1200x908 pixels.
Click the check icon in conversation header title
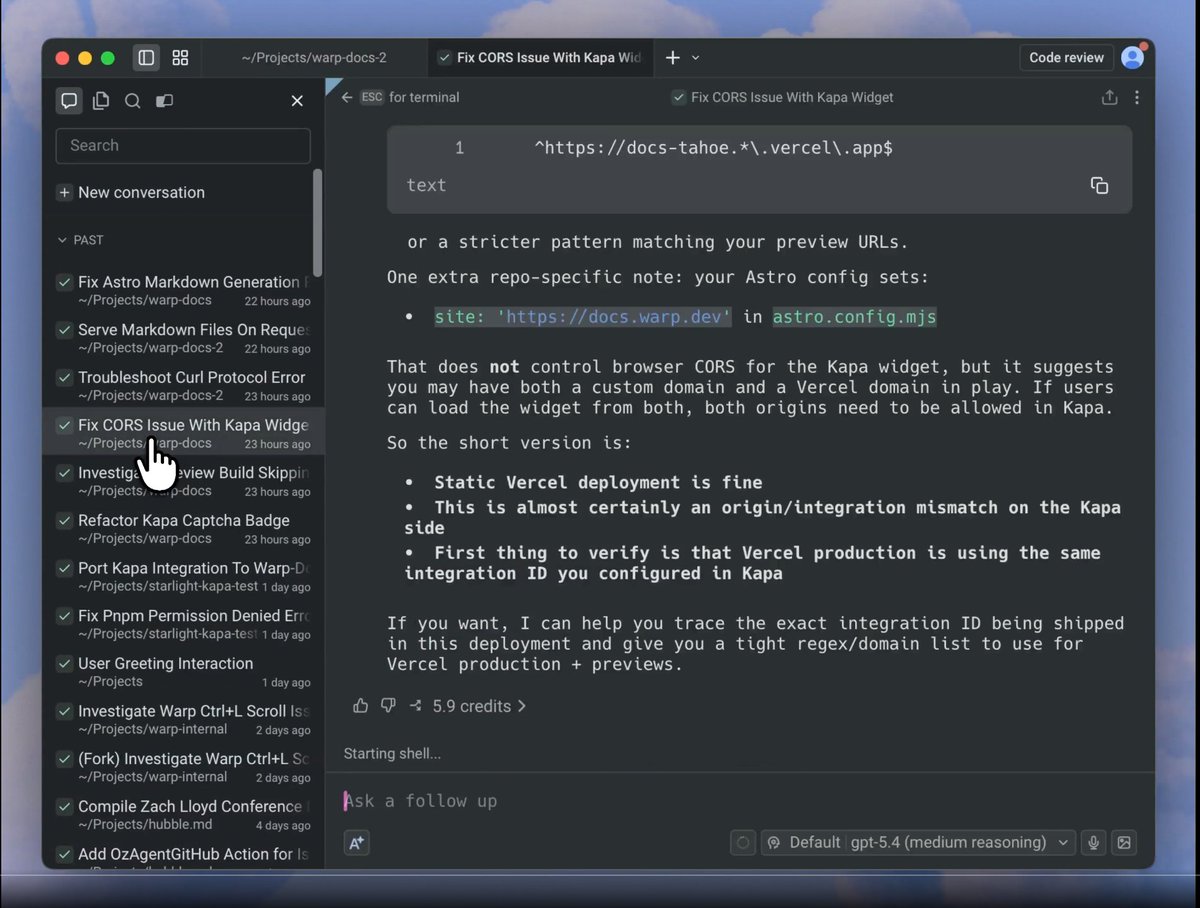678,97
